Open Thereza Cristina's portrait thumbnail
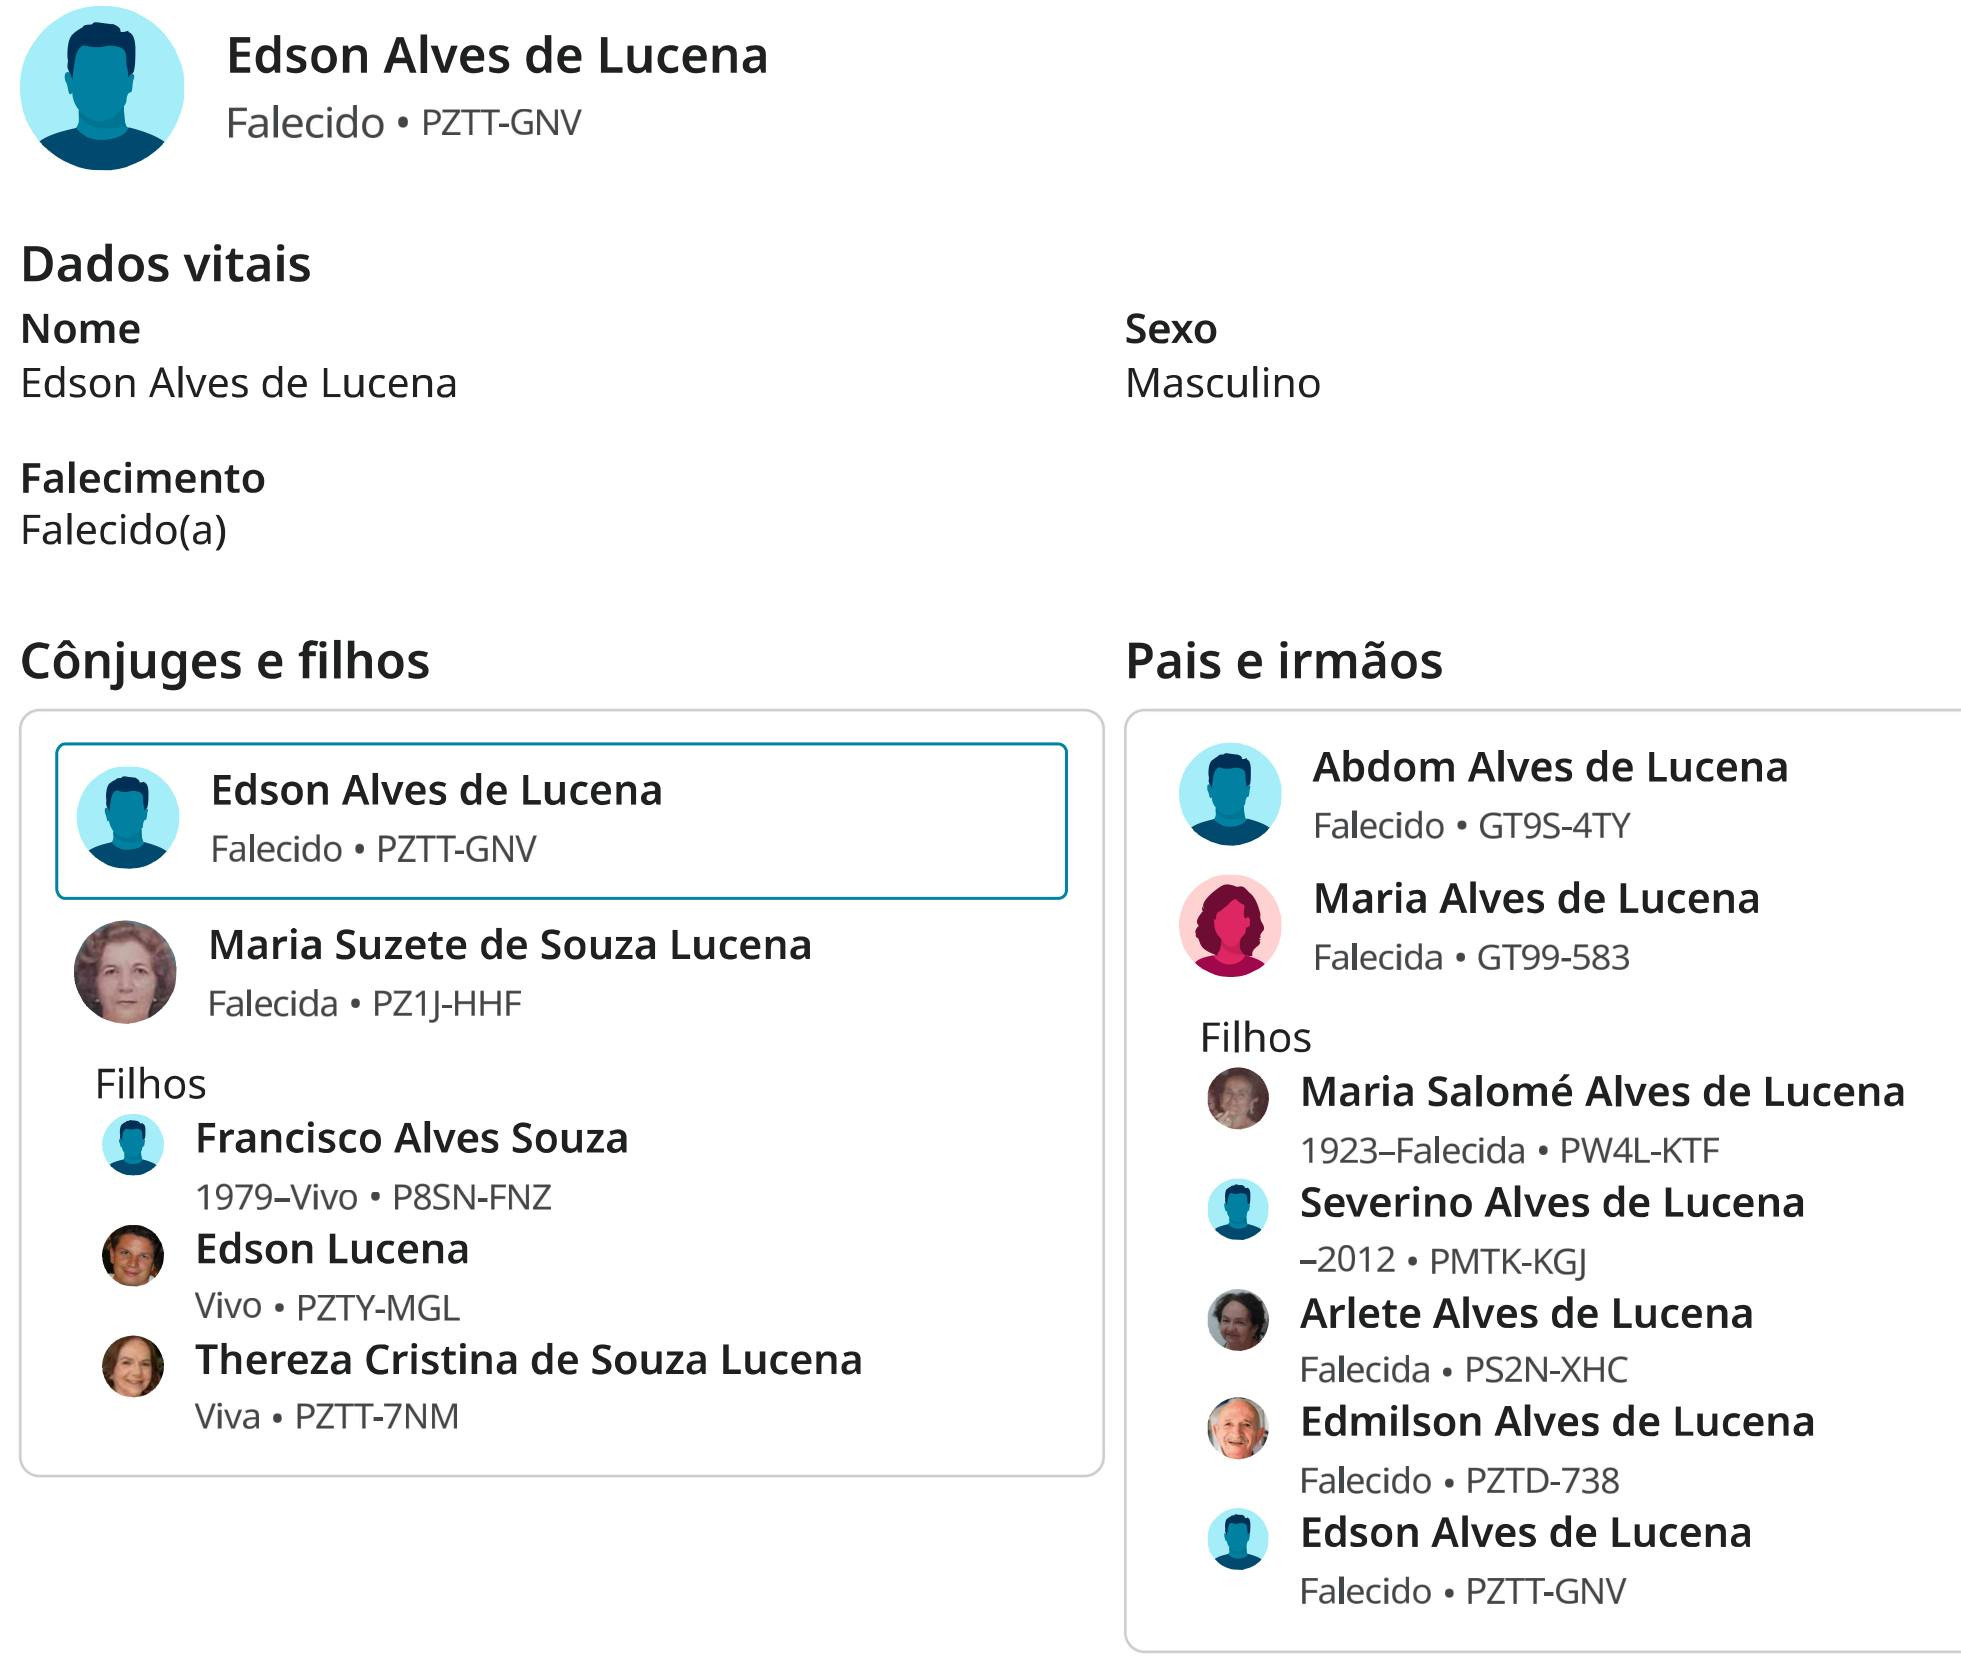Viewport: 1961px width, 1666px height. click(133, 1366)
